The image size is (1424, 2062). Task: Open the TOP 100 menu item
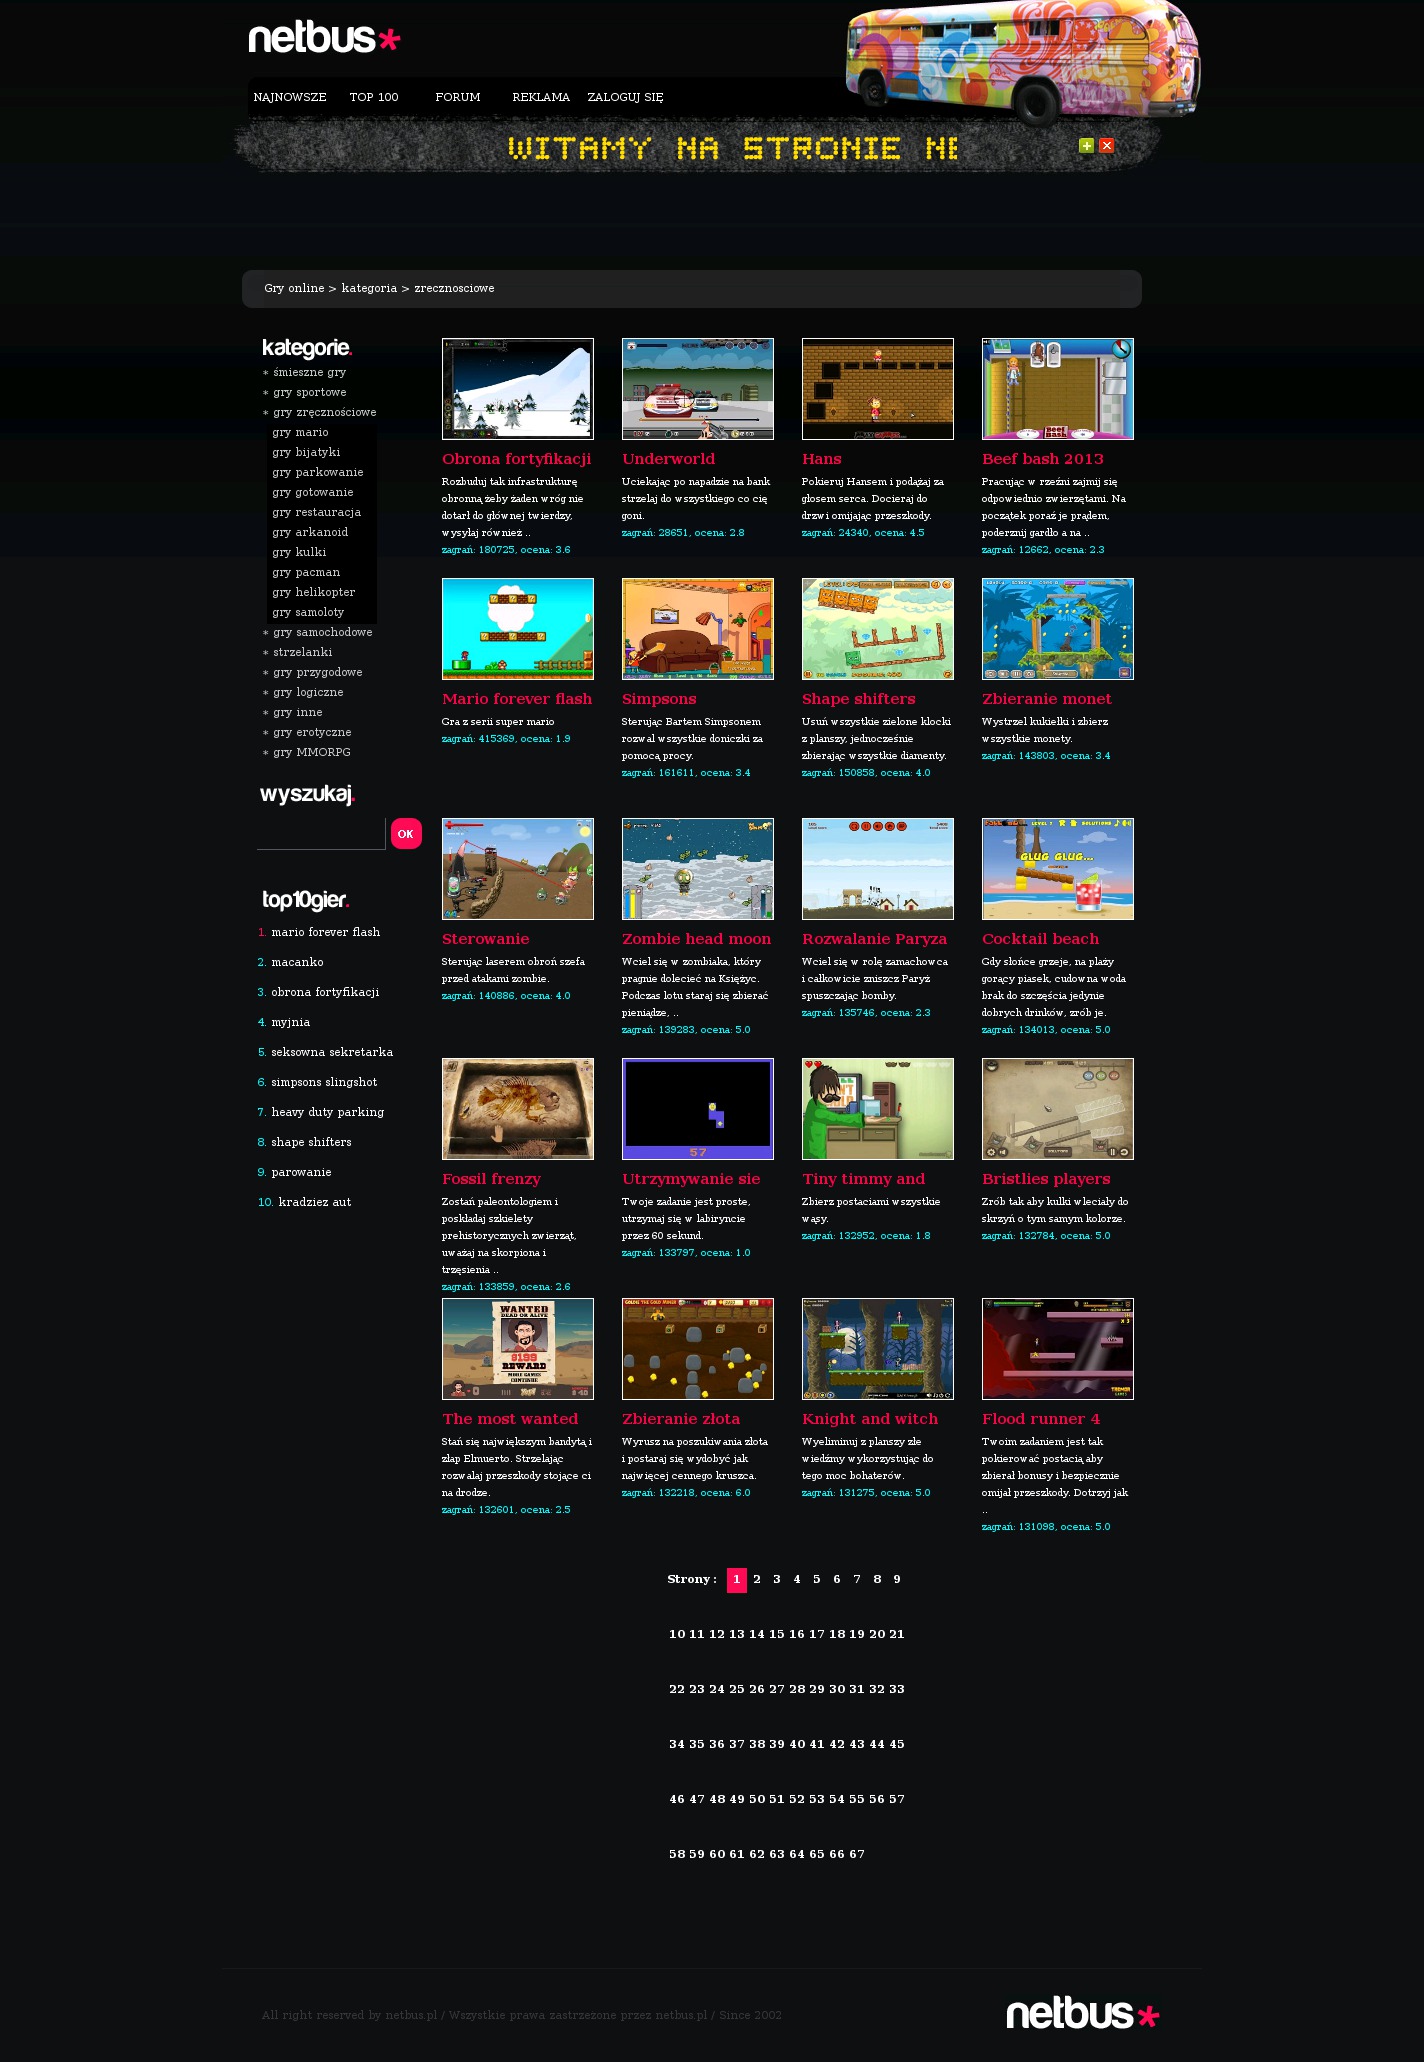374,97
